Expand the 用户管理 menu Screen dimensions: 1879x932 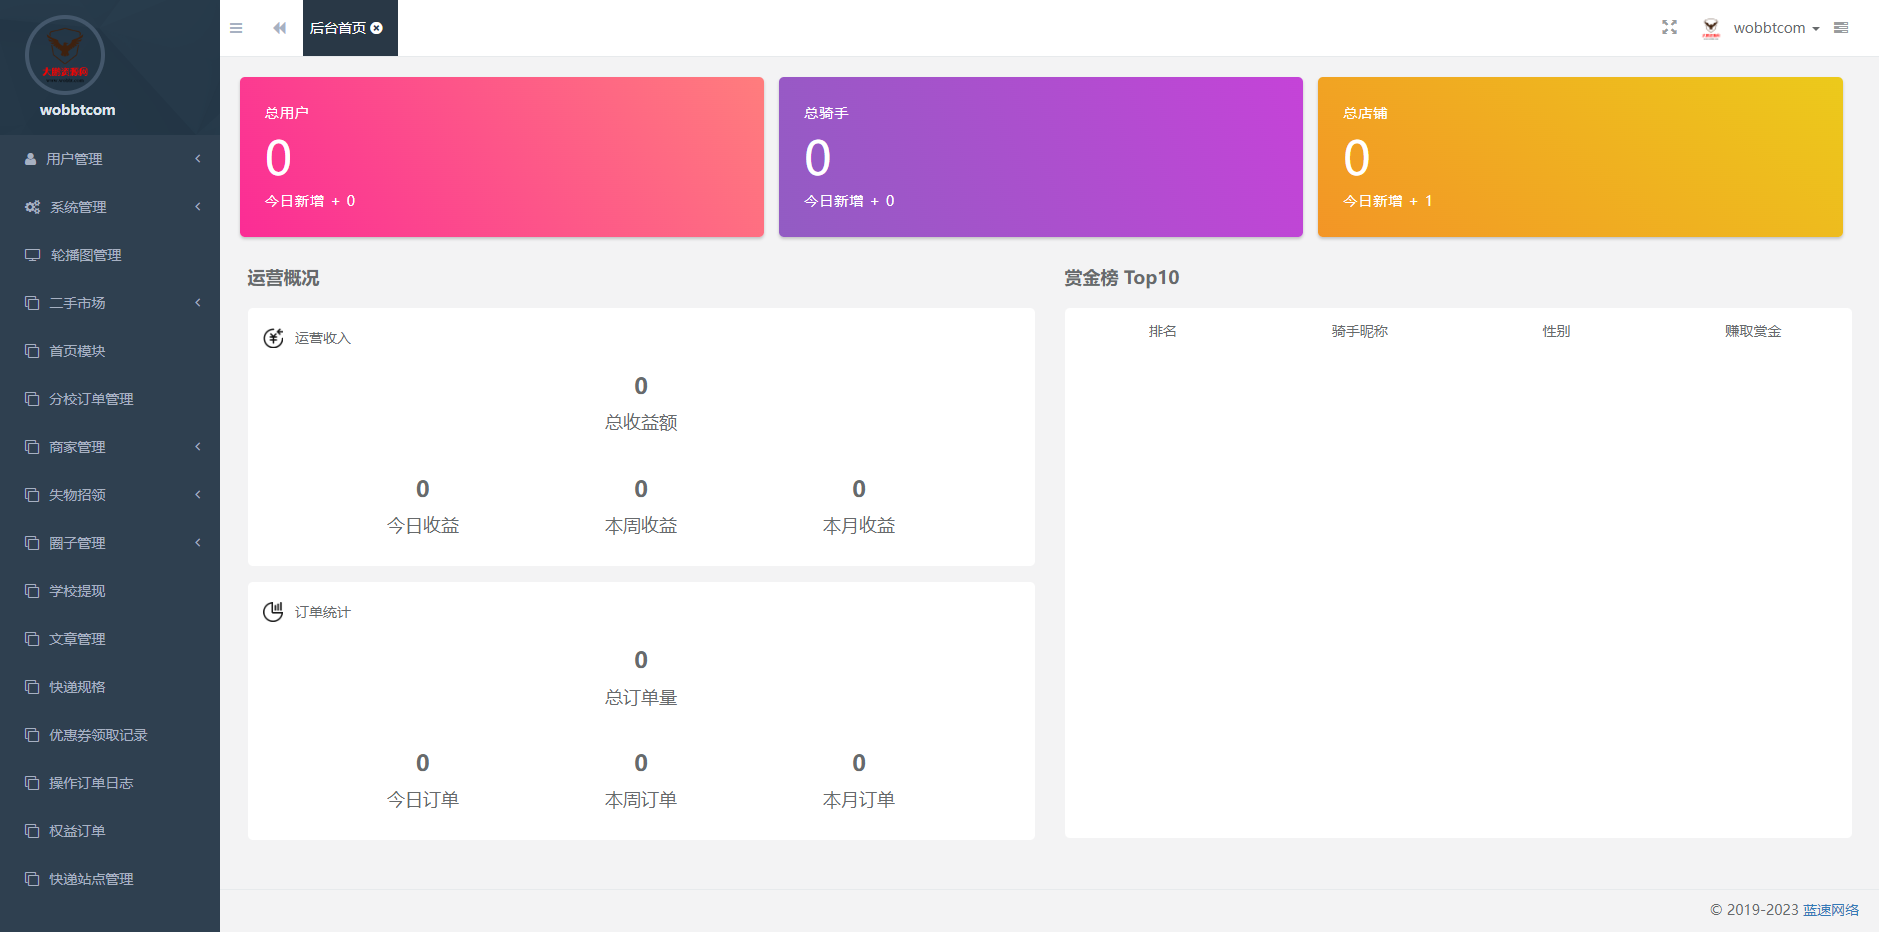109,159
